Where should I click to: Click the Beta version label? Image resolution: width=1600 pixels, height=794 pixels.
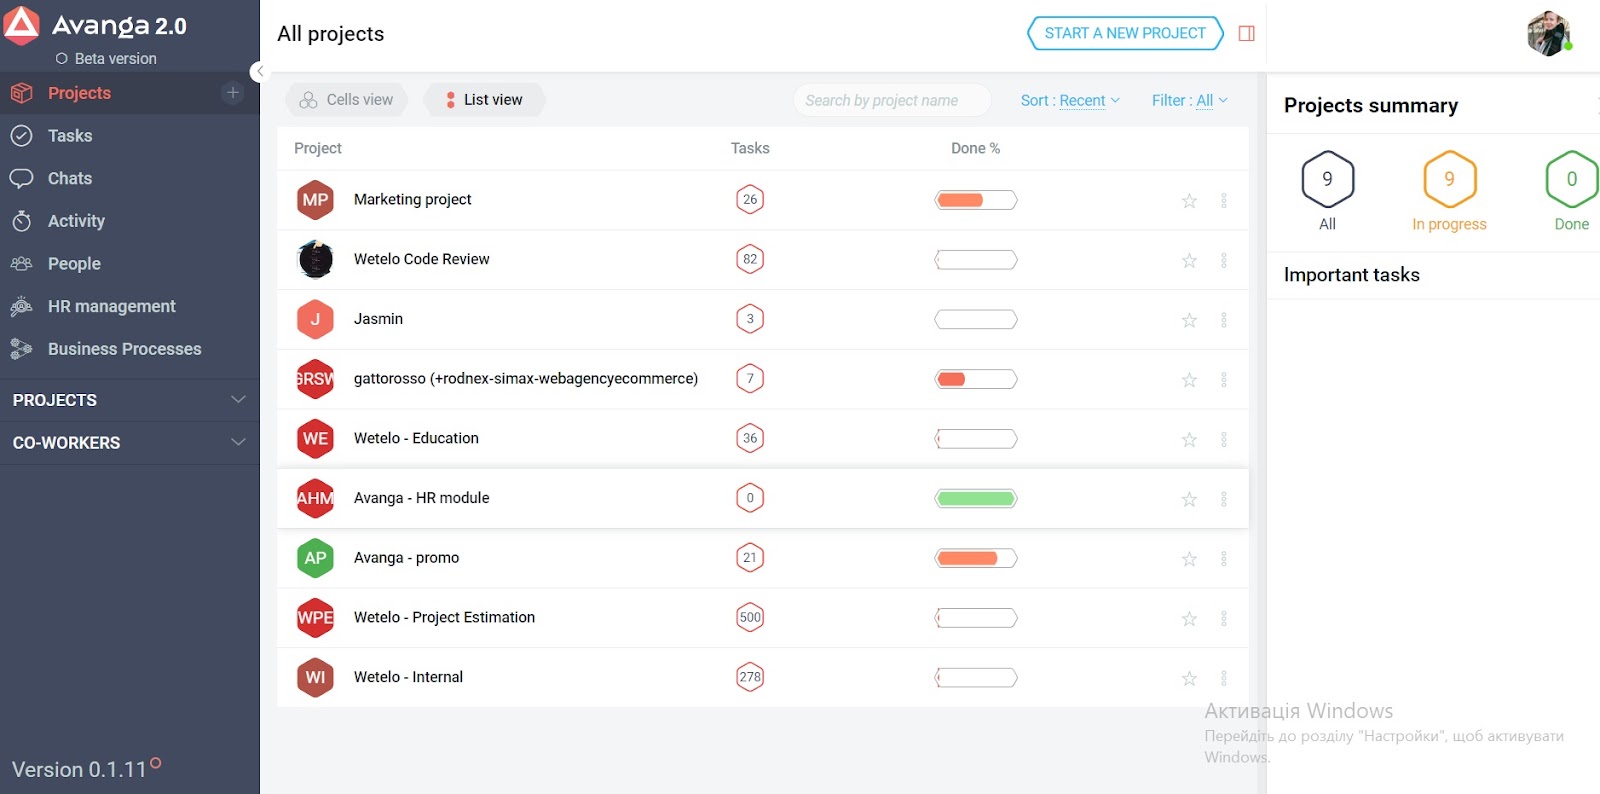tap(115, 59)
